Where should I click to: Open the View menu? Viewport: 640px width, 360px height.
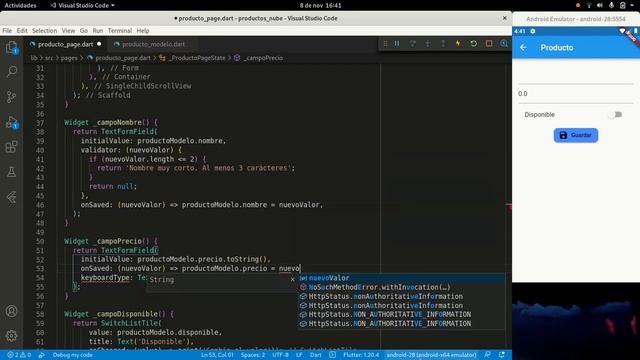coord(68,31)
